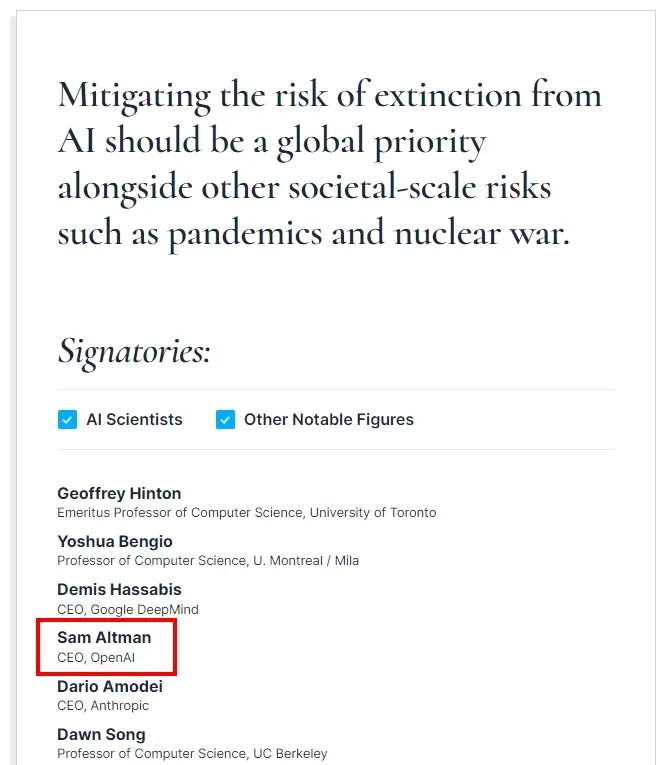The width and height of the screenshot is (665, 765).
Task: Uncheck the AI Scientists checkbox
Action: click(x=67, y=420)
